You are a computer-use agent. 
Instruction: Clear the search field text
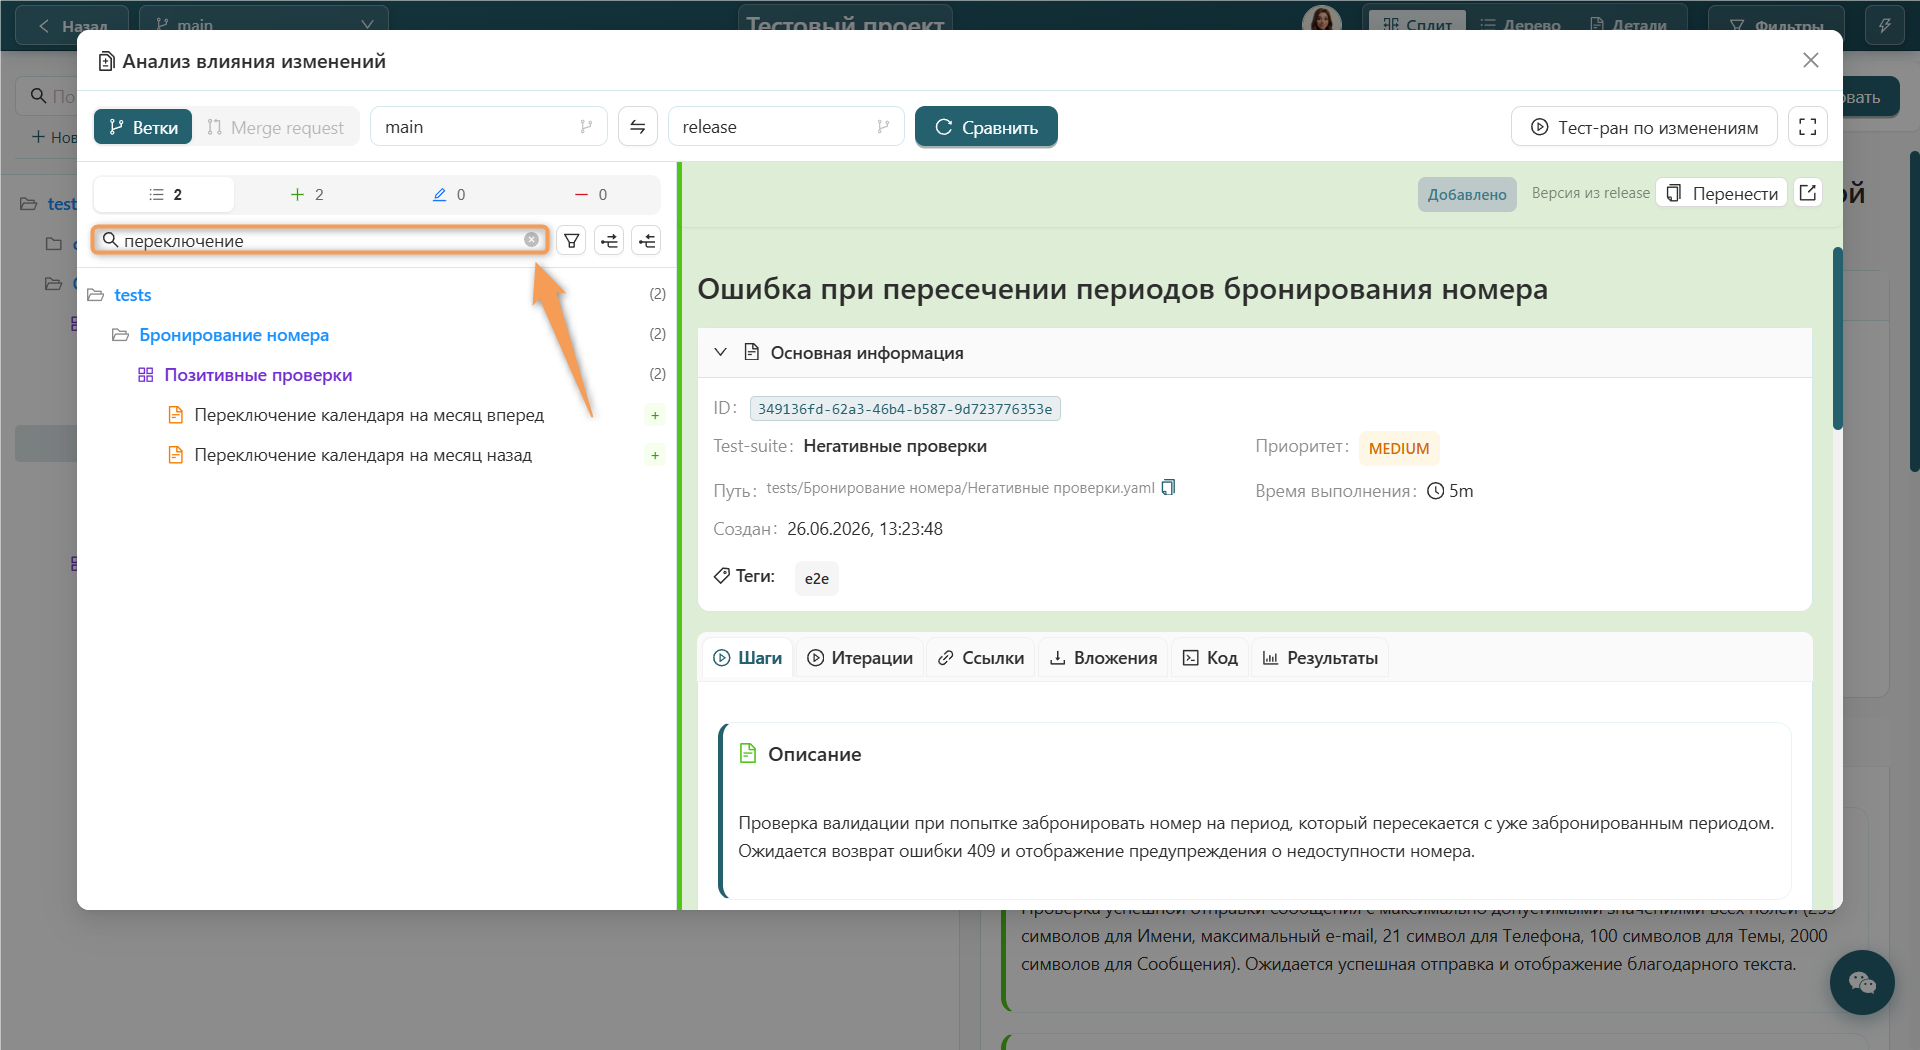coord(531,240)
